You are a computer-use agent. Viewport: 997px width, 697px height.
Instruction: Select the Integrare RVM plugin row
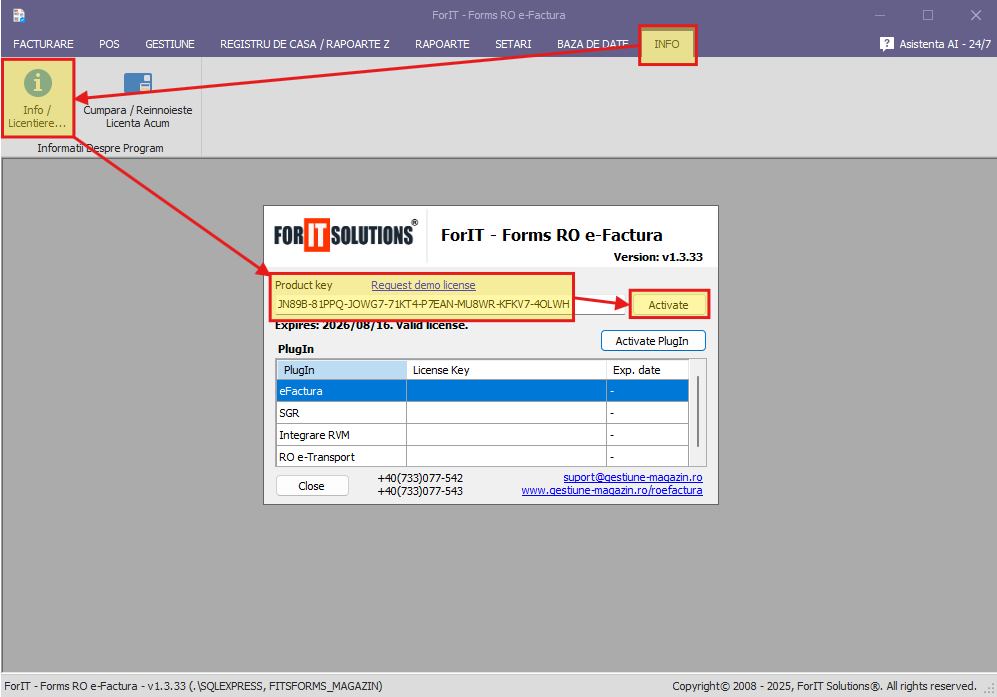point(482,435)
